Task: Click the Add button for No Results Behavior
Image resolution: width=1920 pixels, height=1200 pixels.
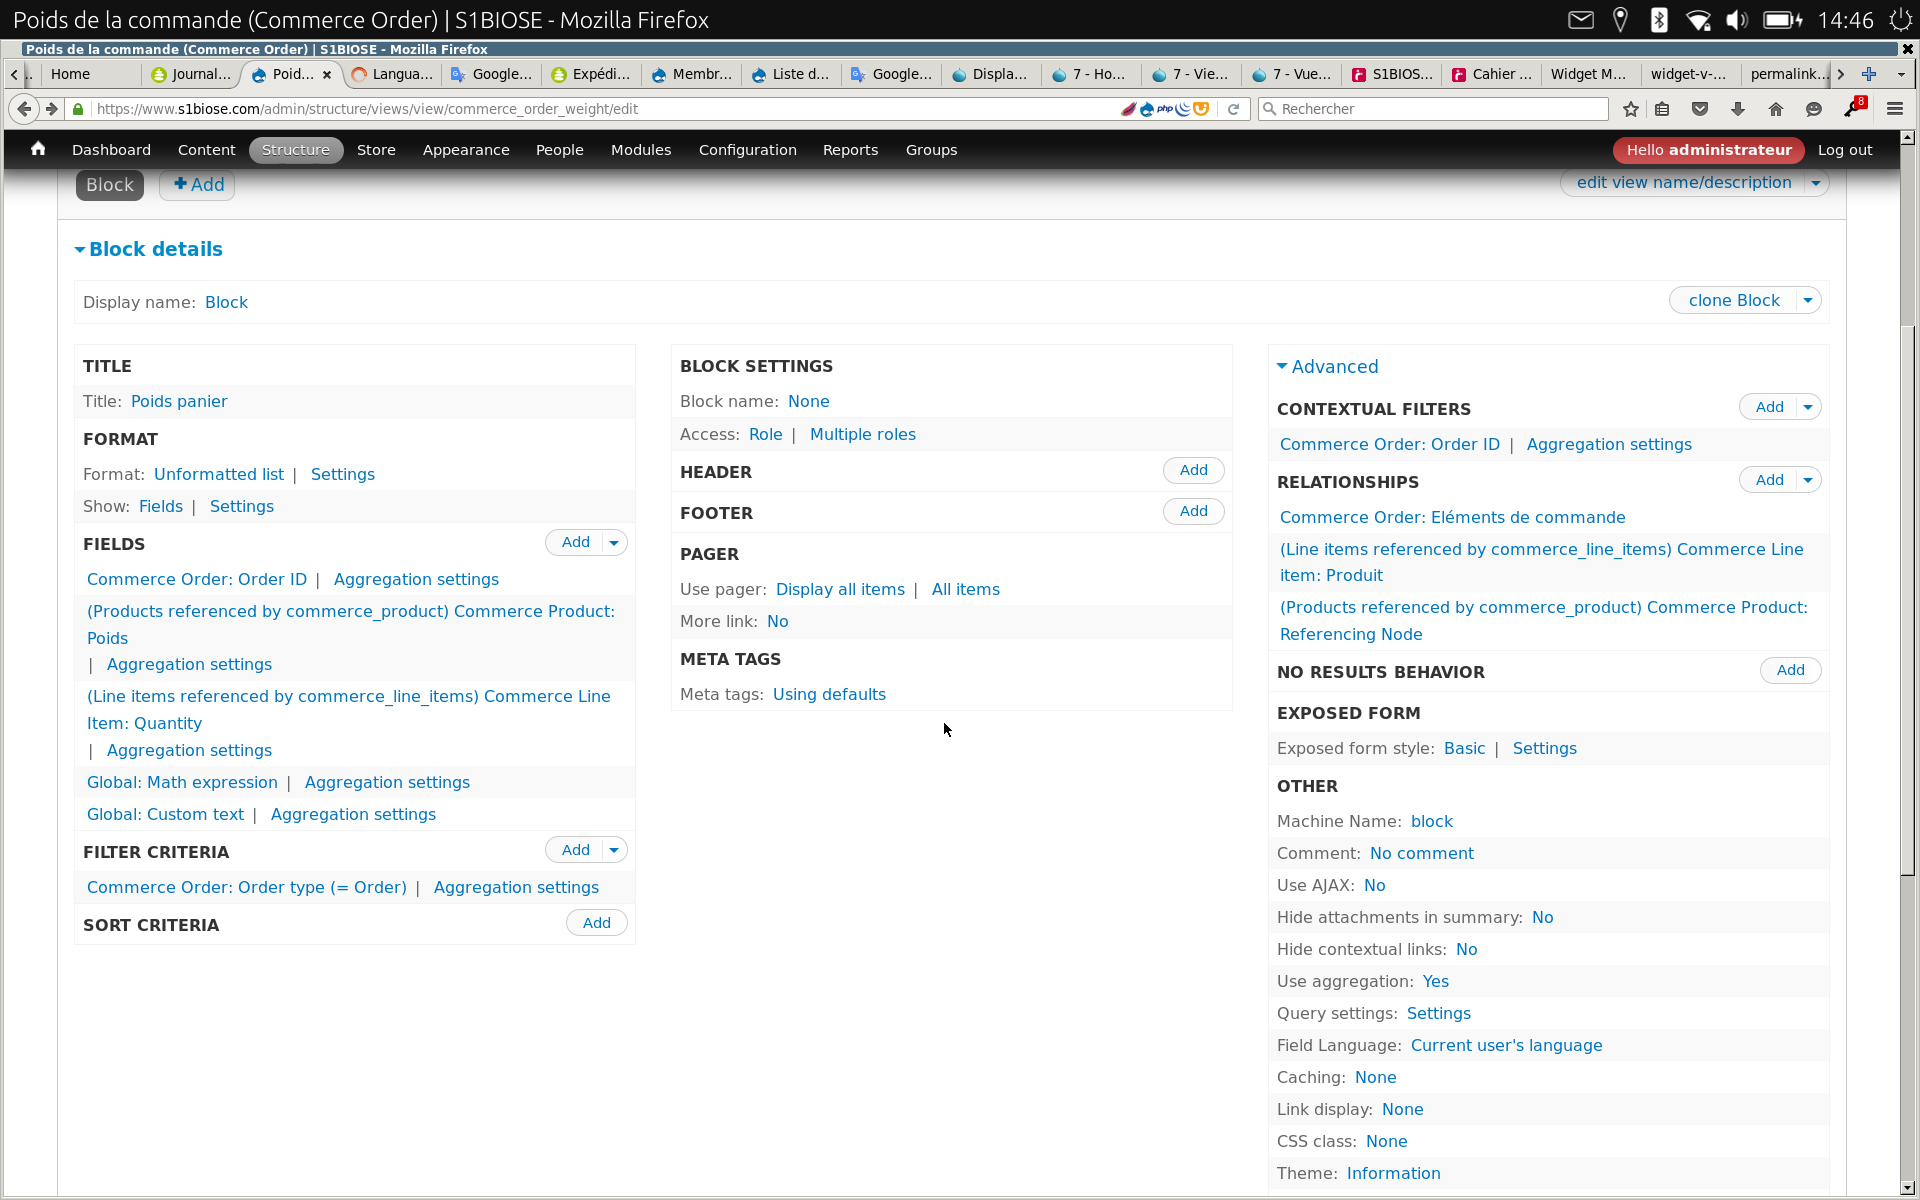Action: (x=1790, y=669)
